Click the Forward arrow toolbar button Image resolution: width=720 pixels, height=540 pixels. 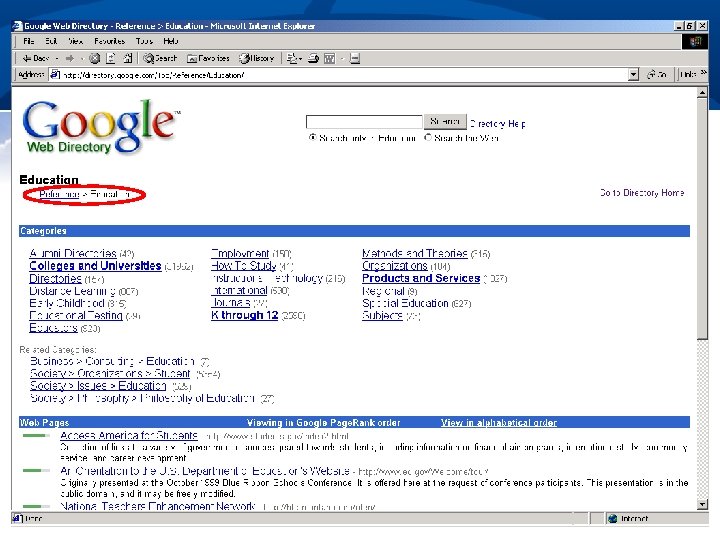tap(70, 58)
